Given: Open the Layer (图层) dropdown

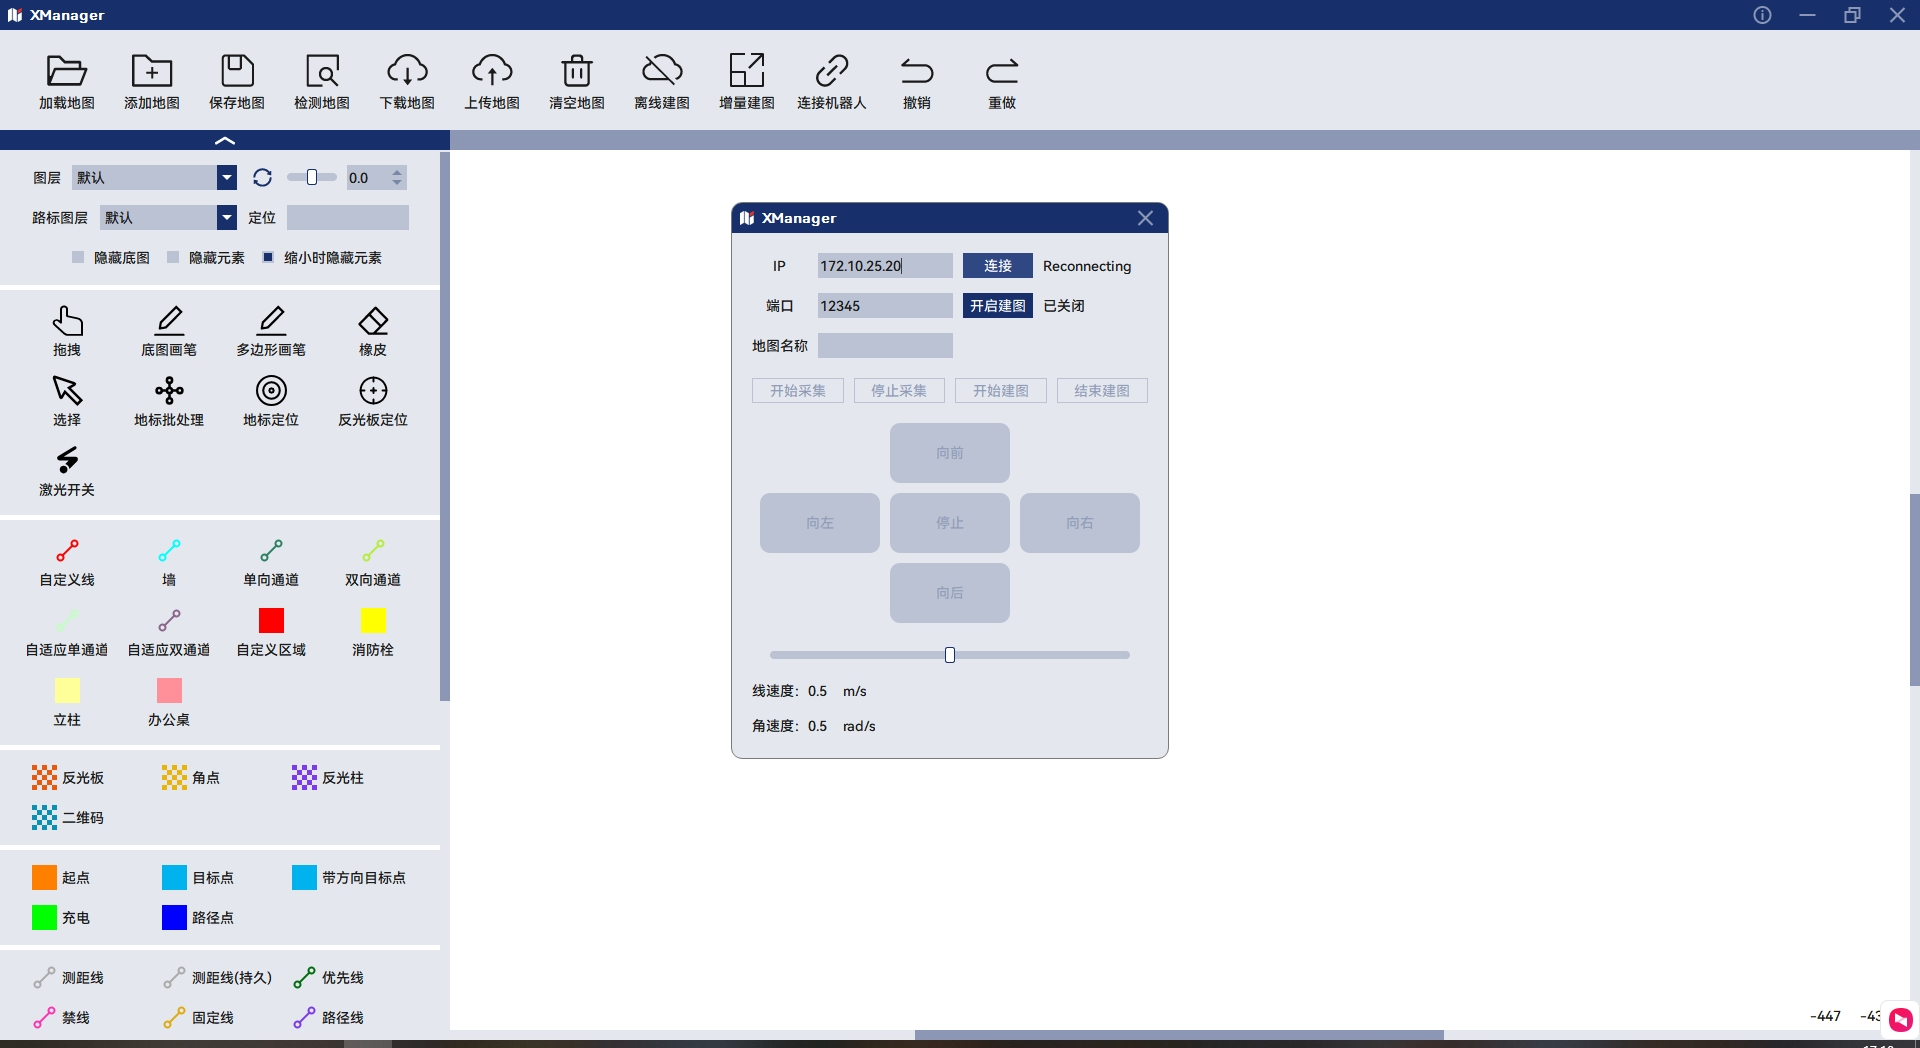Looking at the screenshot, I should coord(227,178).
